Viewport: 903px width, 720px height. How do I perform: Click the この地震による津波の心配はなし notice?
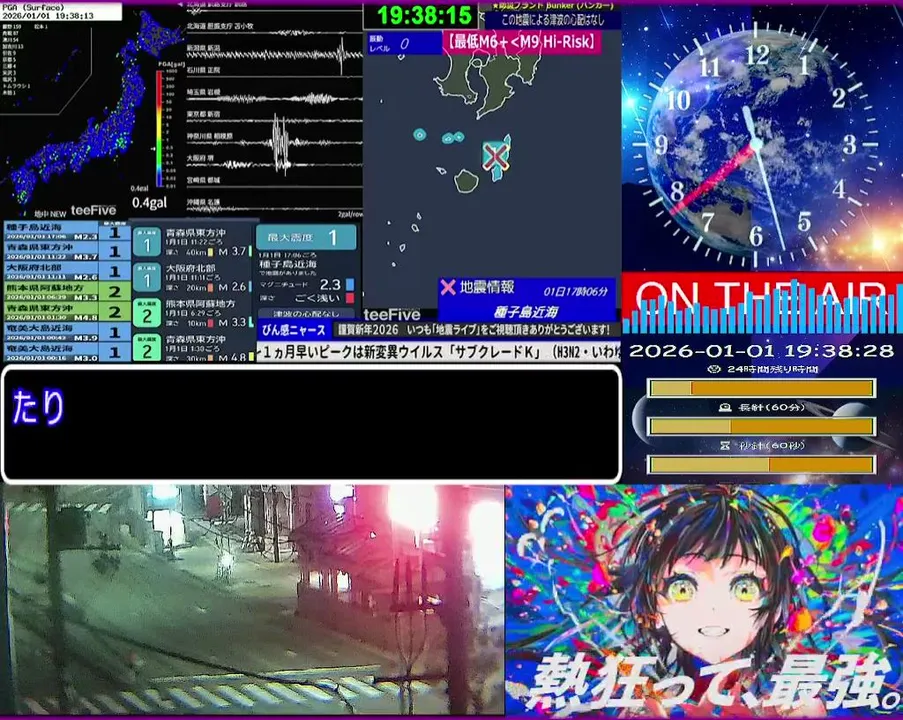coord(552,20)
